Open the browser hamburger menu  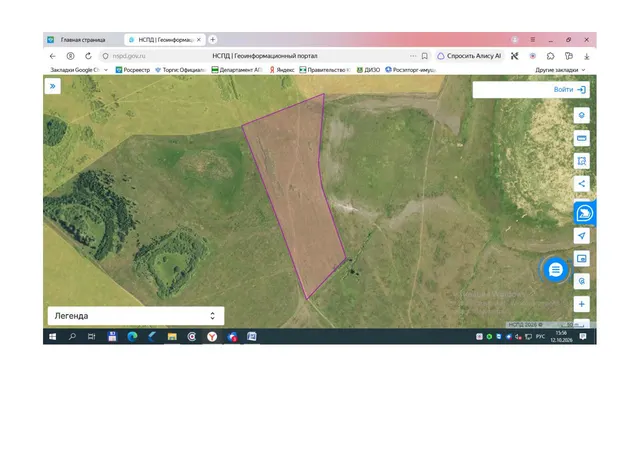[x=533, y=40]
